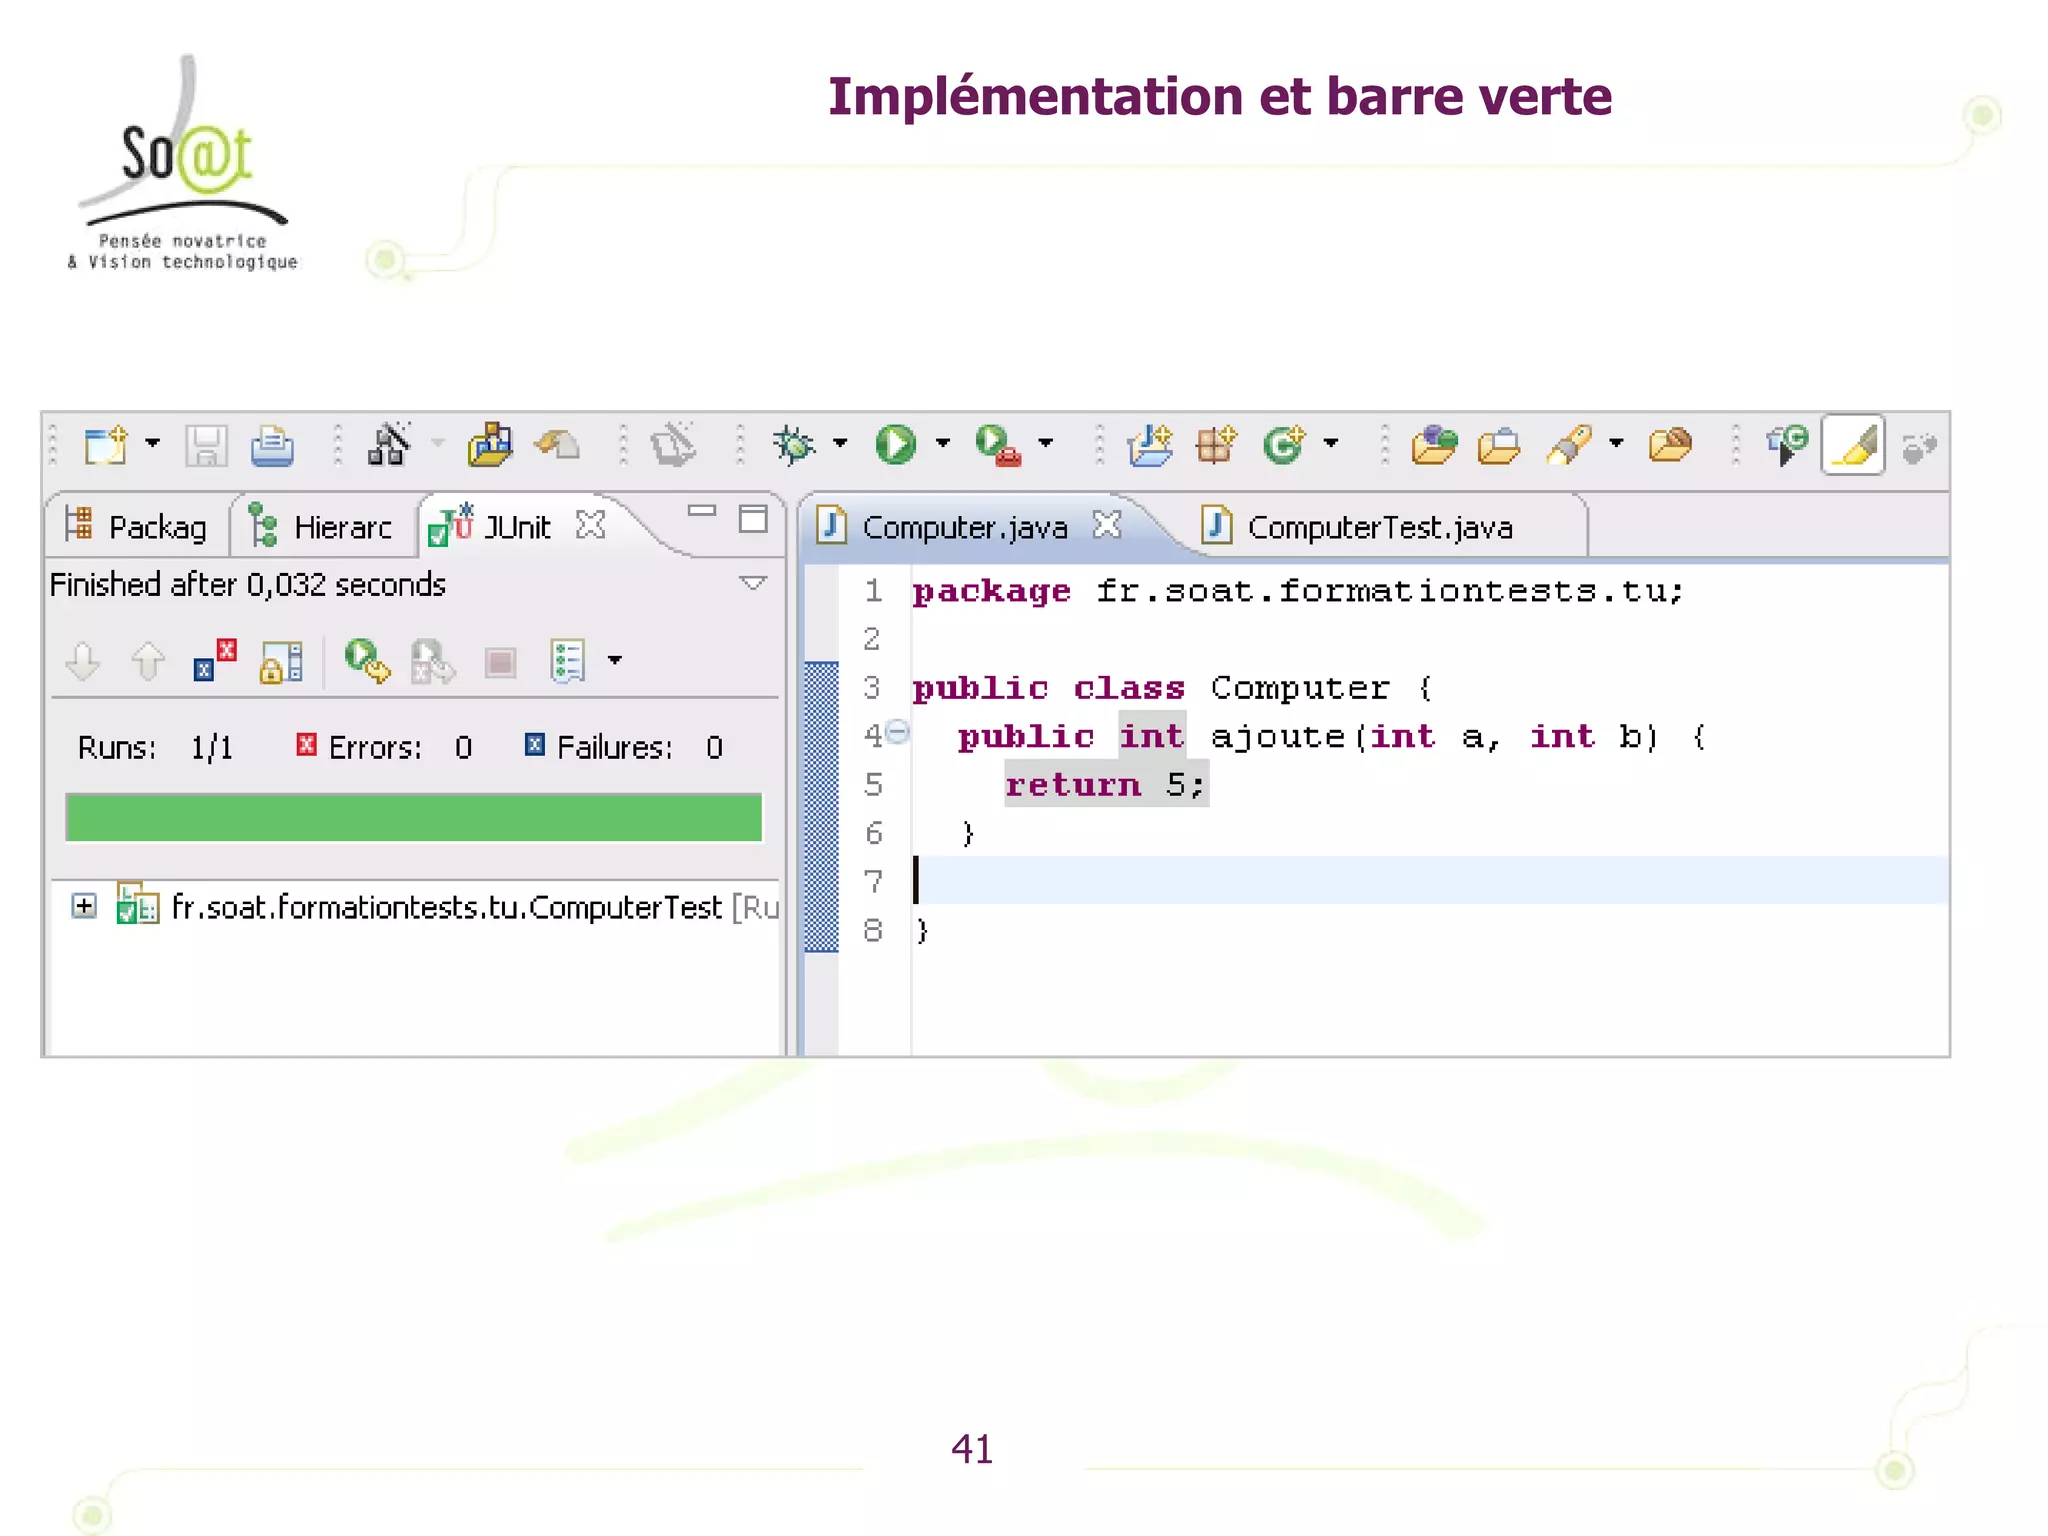Open Test Run History dropdown arrow

[x=615, y=660]
